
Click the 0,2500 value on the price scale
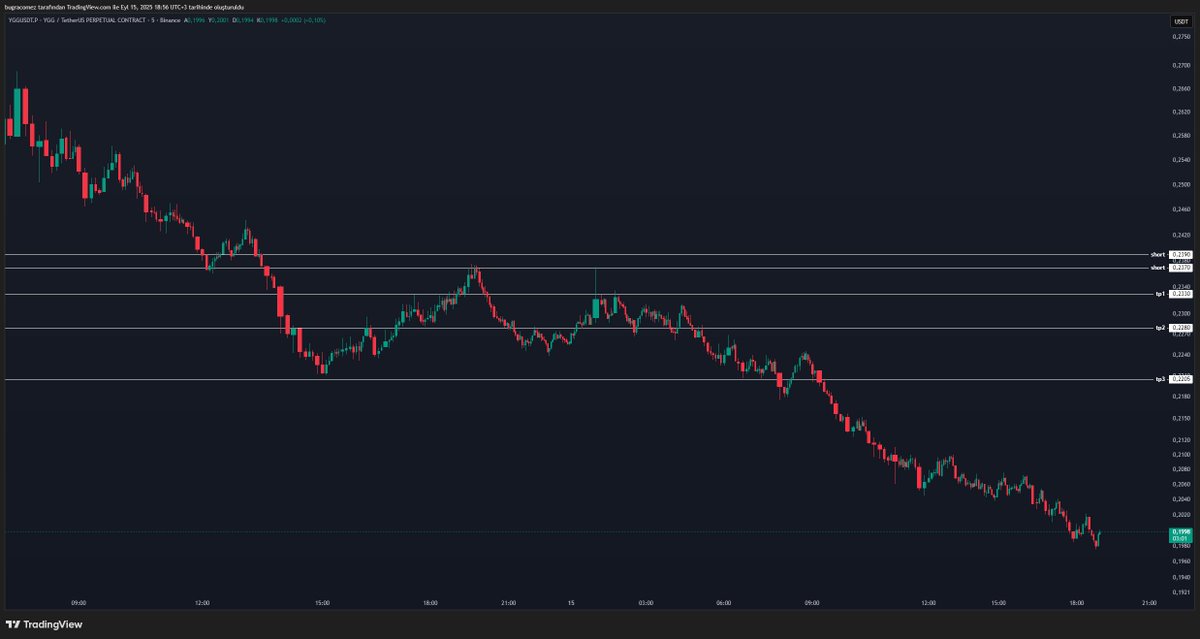click(1181, 185)
